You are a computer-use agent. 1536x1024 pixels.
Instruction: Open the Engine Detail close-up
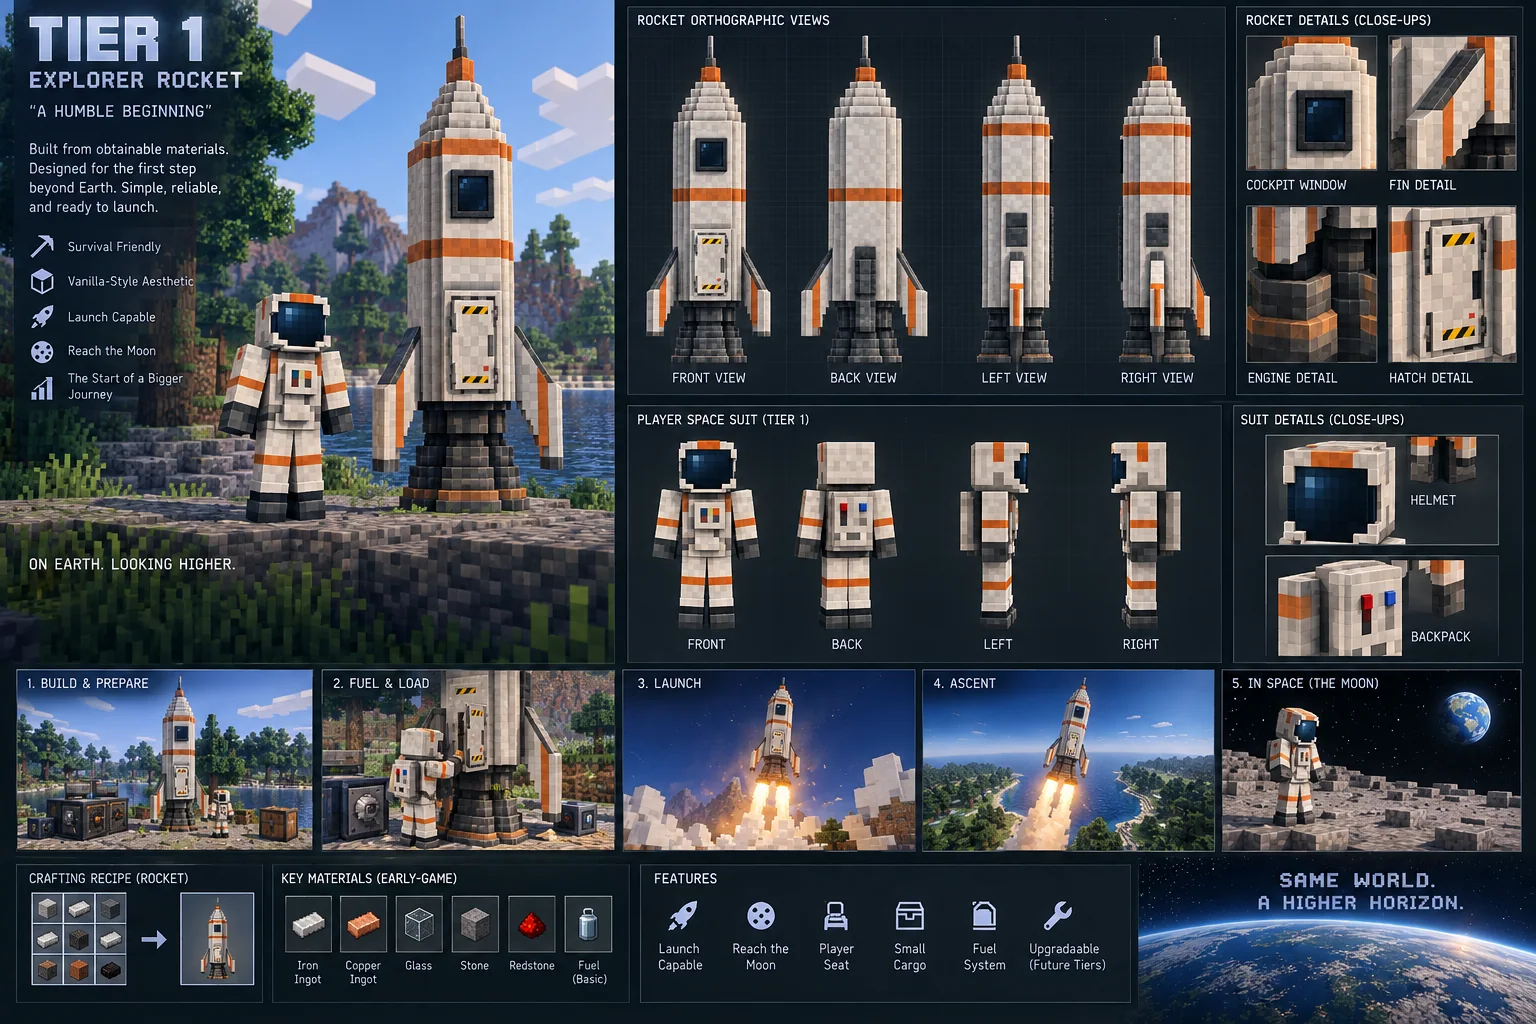pyautogui.click(x=1311, y=284)
